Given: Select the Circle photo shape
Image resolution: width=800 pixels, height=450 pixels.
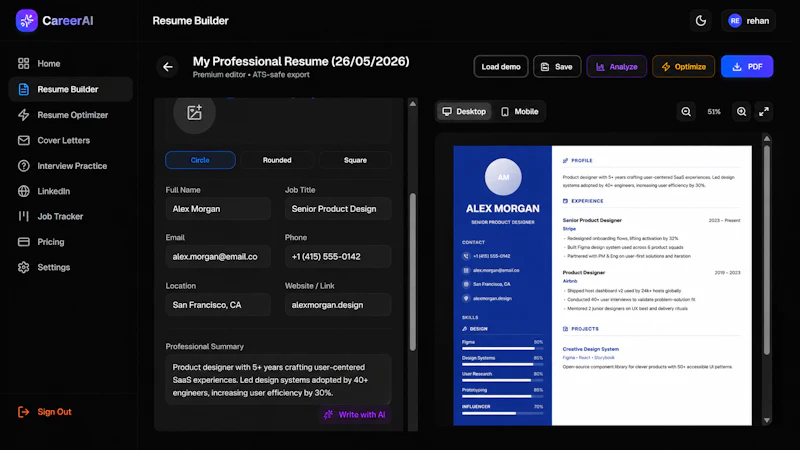Looking at the screenshot, I should click(200, 160).
